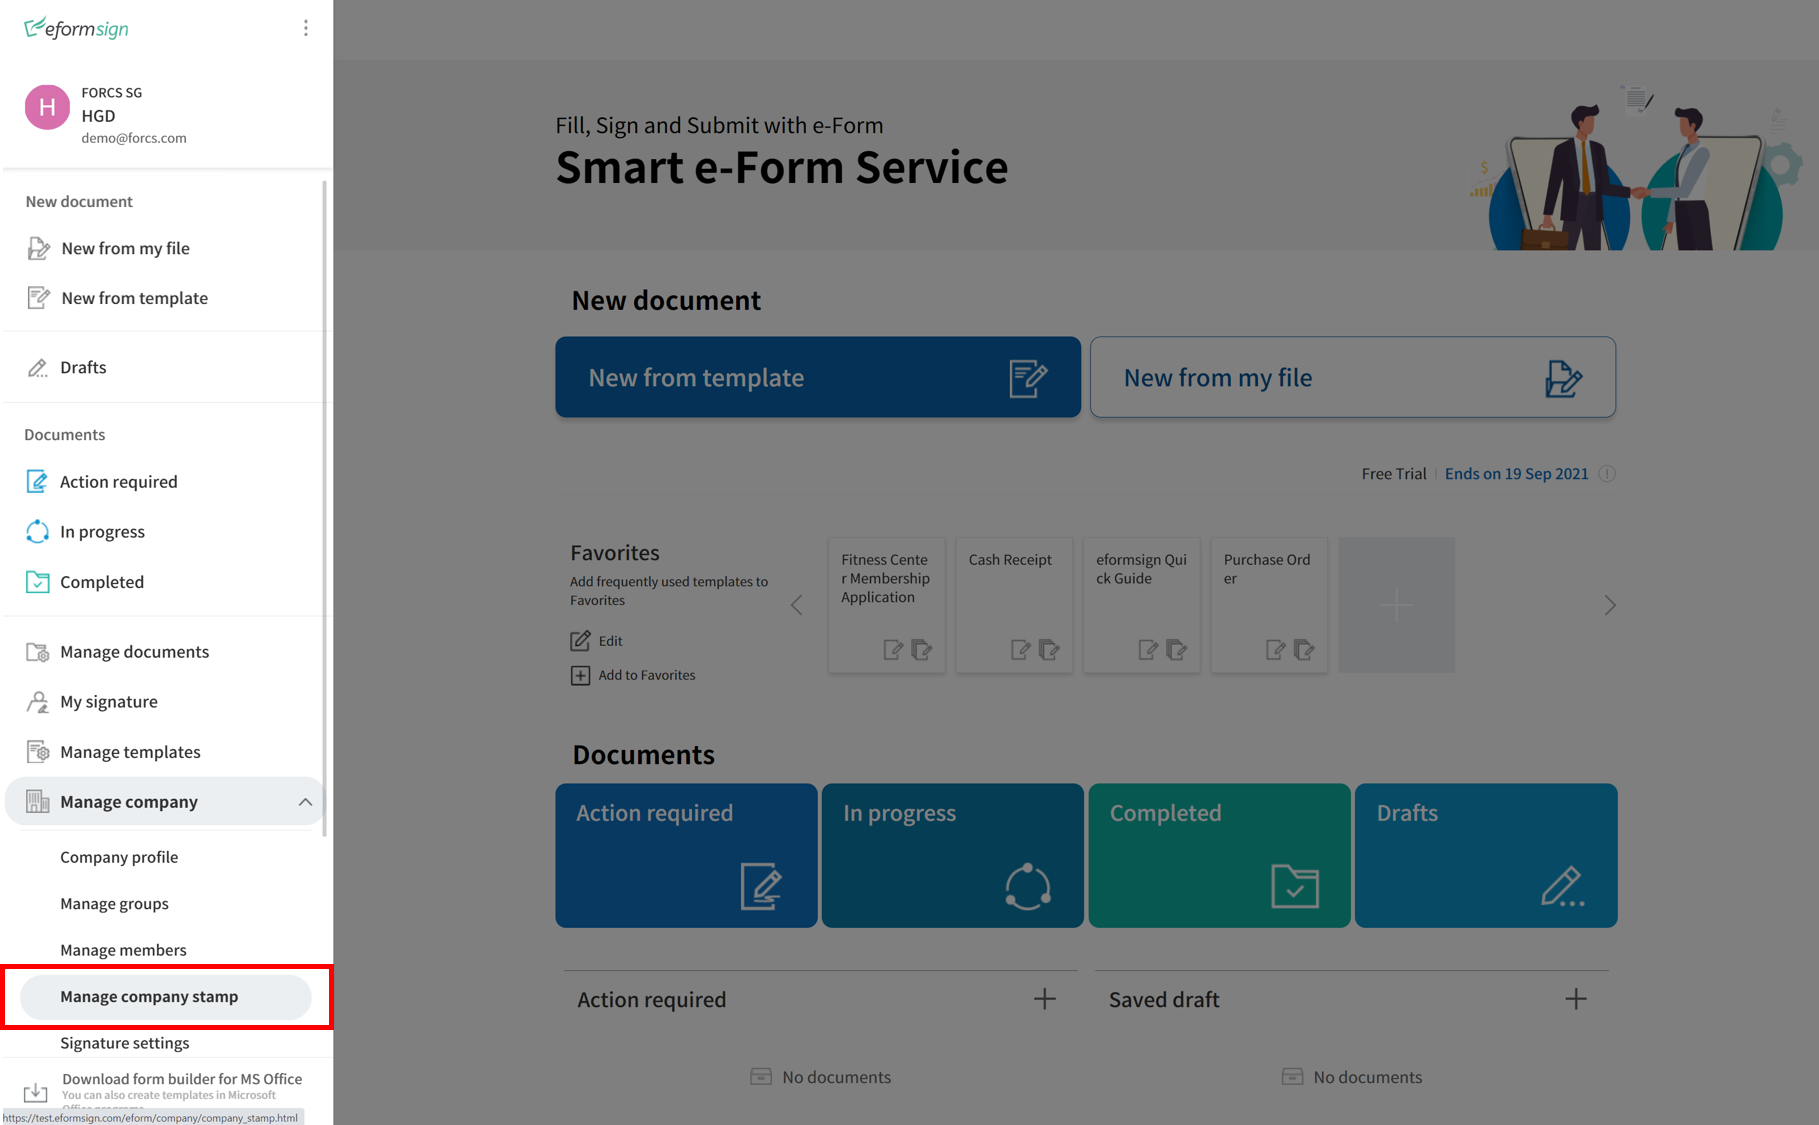Click the In progress circular icon in sidebar
Screen dimensions: 1819x1125
click(37, 532)
